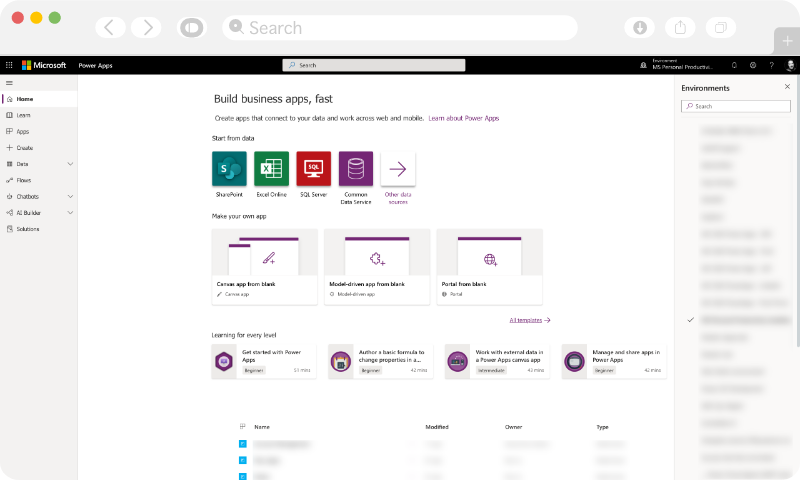Start from SharePoint data icon

pyautogui.click(x=229, y=169)
